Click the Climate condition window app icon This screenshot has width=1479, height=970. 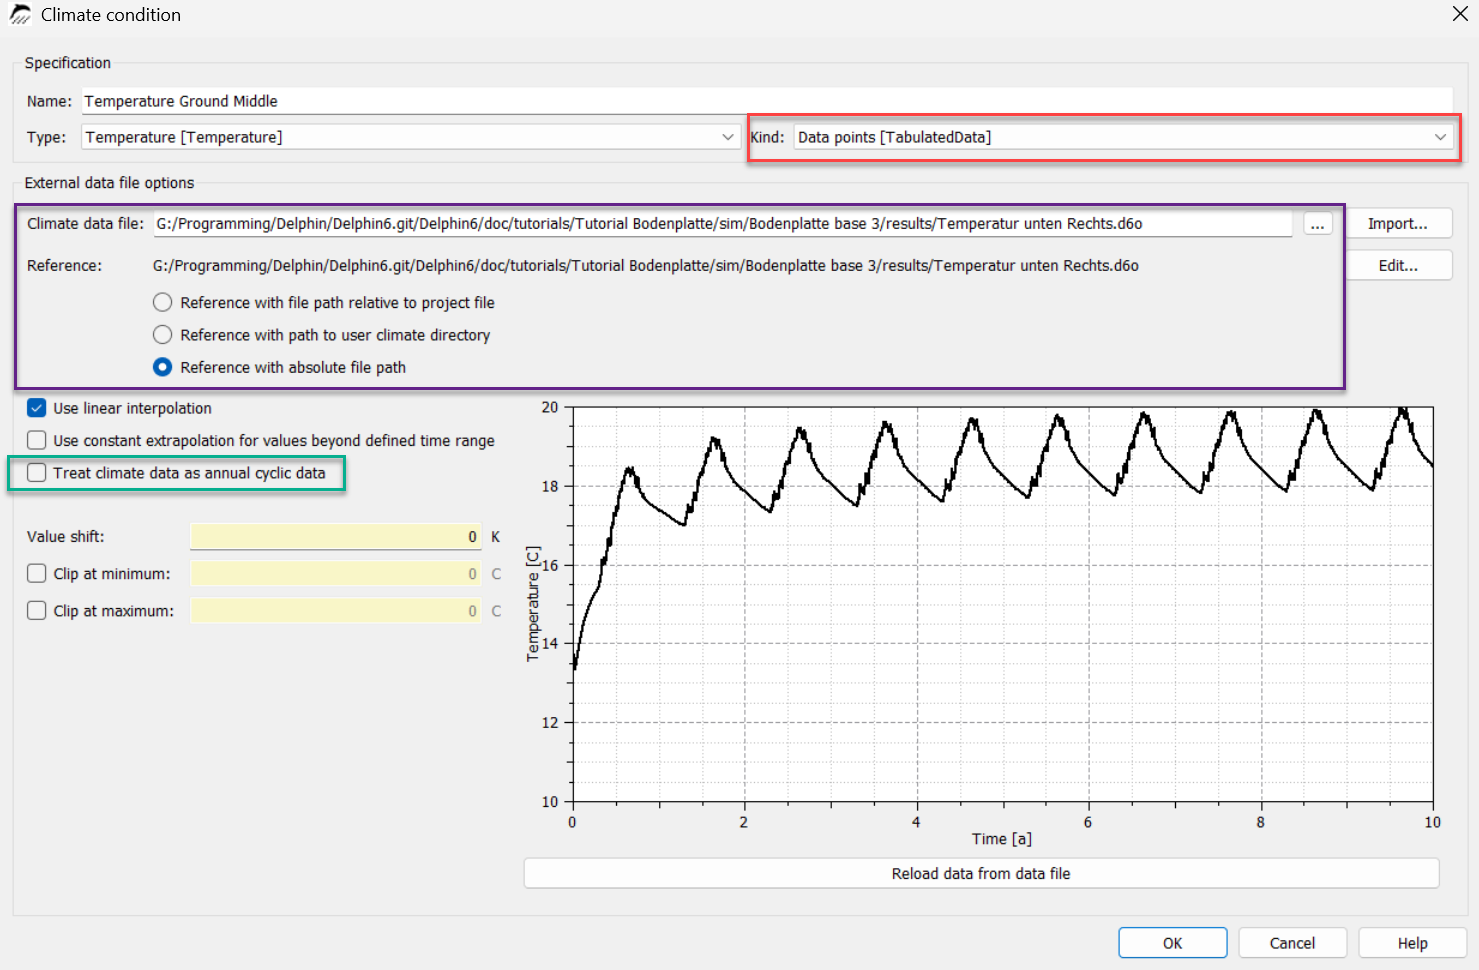pyautogui.click(x=20, y=15)
